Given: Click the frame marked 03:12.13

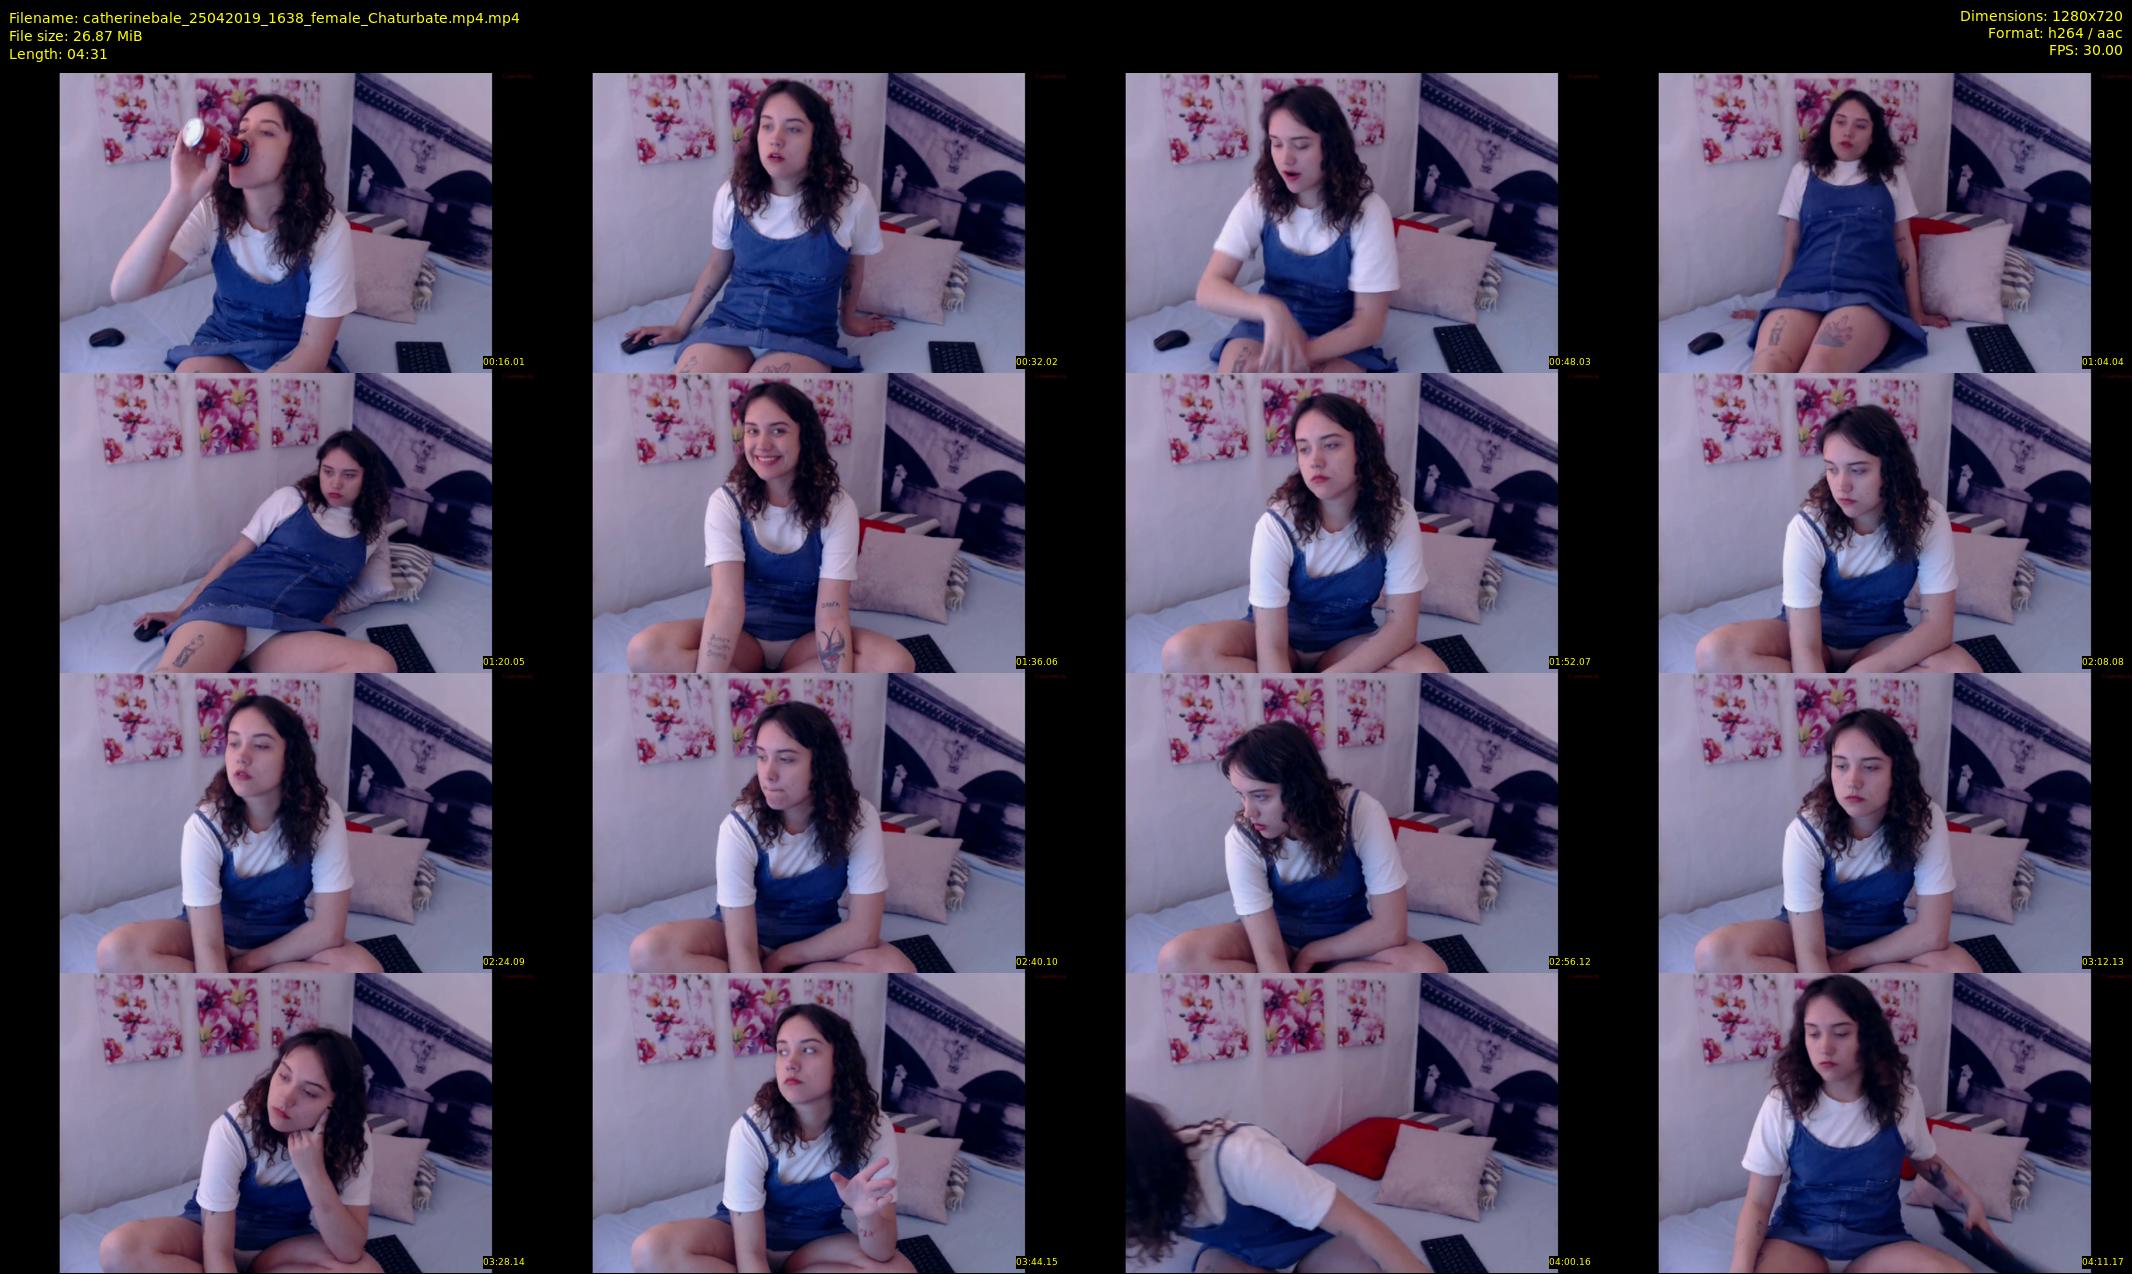Looking at the screenshot, I should pyautogui.click(x=1874, y=822).
